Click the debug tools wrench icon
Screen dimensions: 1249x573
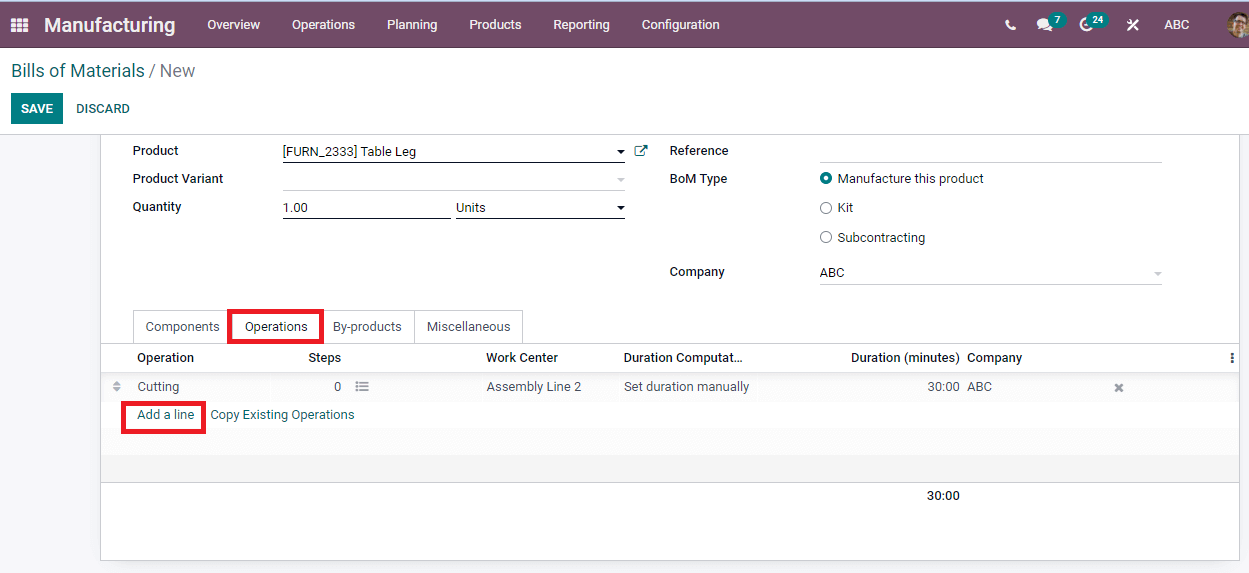click(1132, 25)
